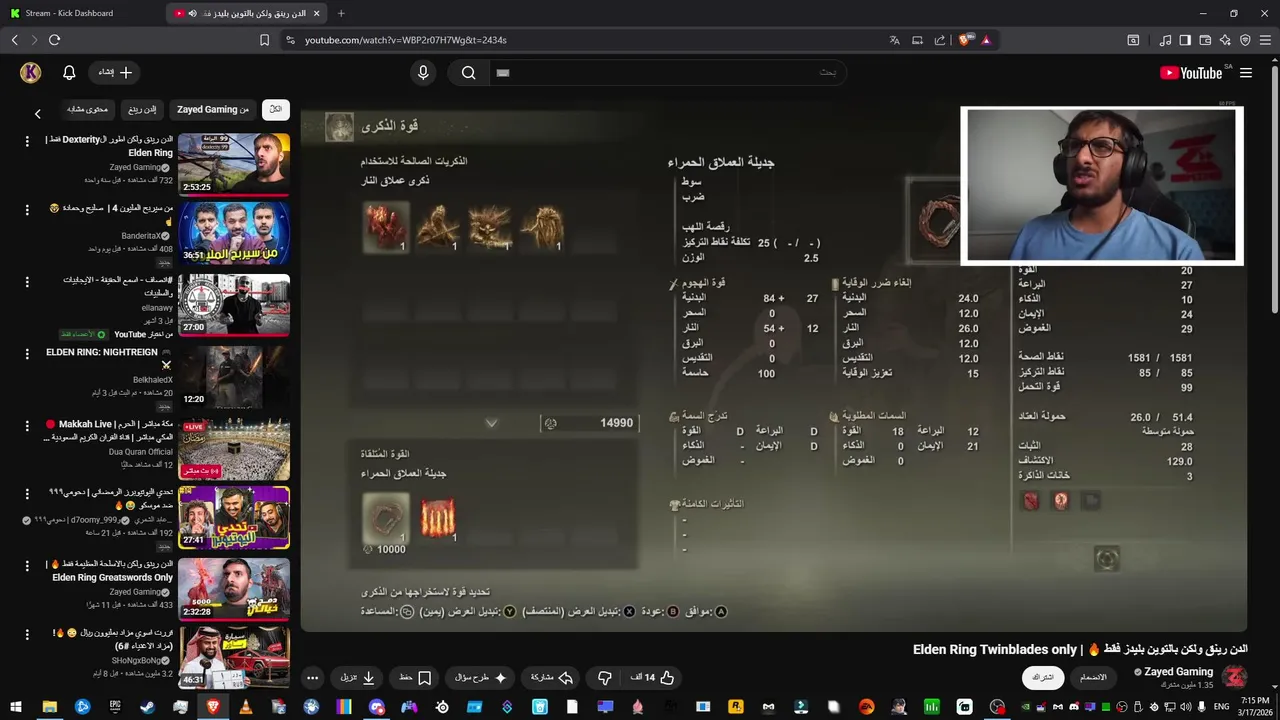The image size is (1280, 720).
Task: Bookmark this page in address bar
Action: point(264,40)
